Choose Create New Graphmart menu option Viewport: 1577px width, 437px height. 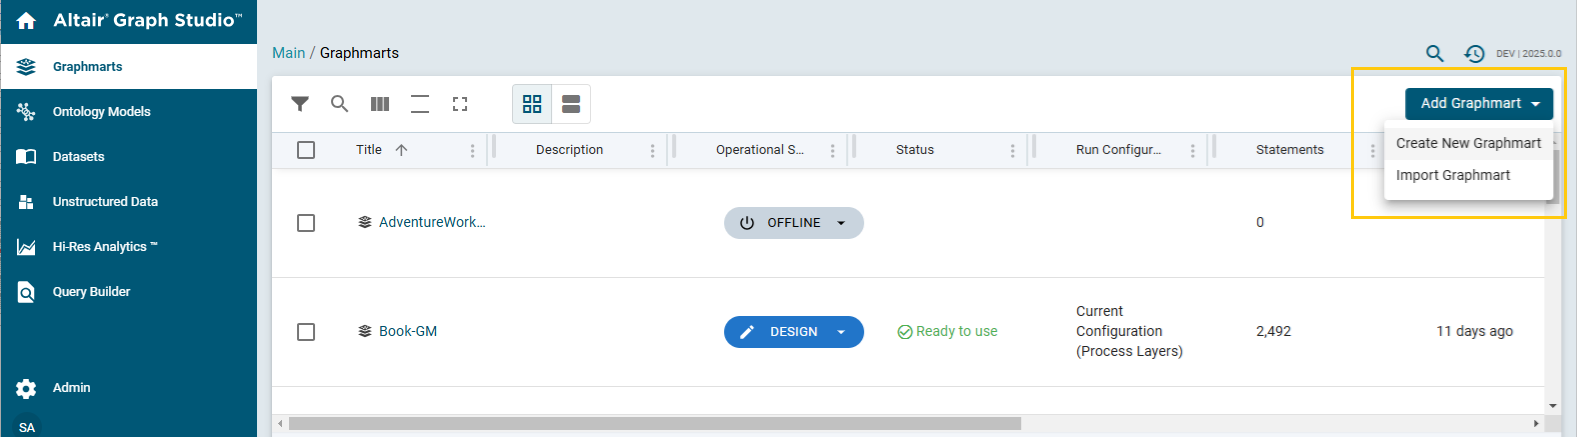click(1468, 143)
